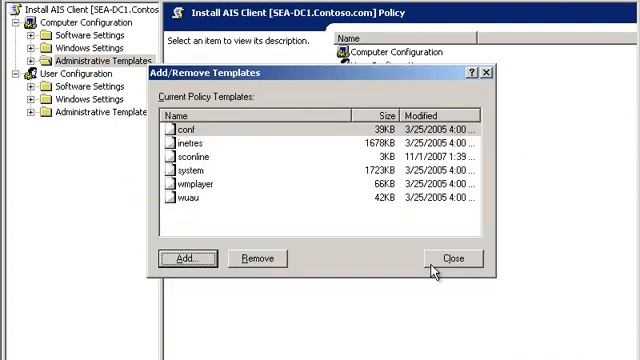
Task: Click the Install AIS Client policy root icon
Action: (x=16, y=9)
